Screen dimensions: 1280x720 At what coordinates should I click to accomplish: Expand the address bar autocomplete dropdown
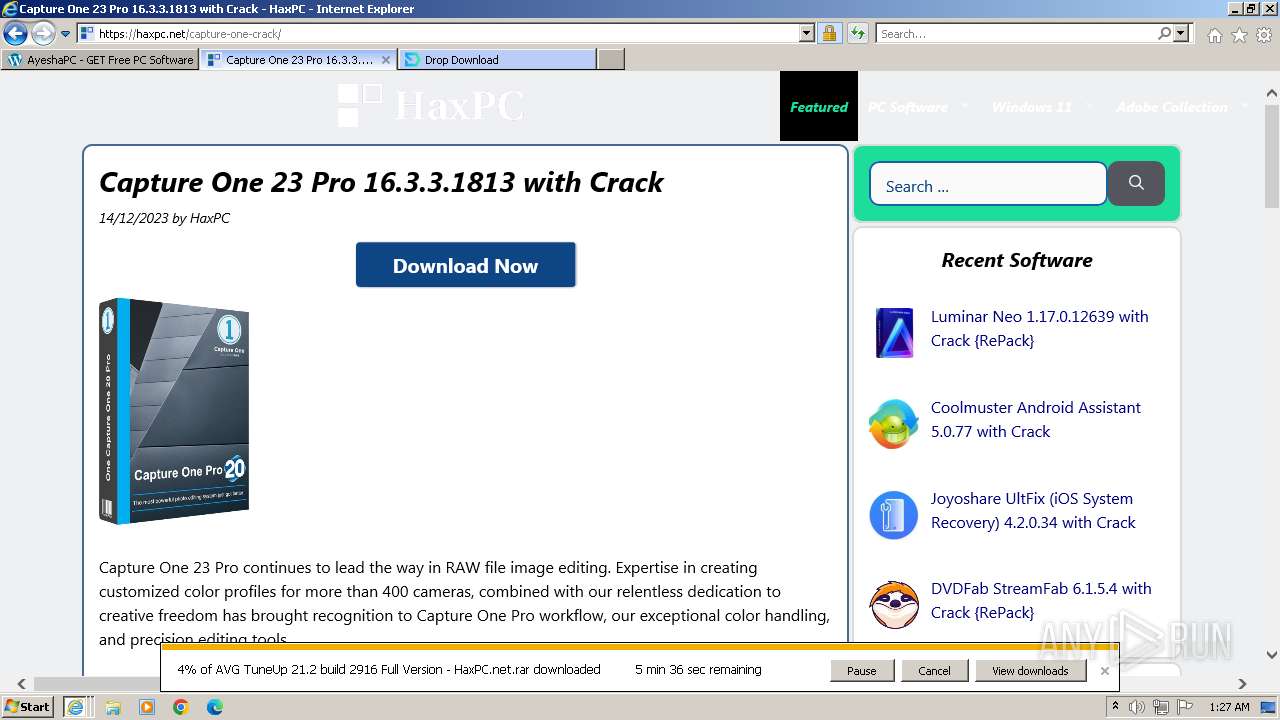[807, 33]
